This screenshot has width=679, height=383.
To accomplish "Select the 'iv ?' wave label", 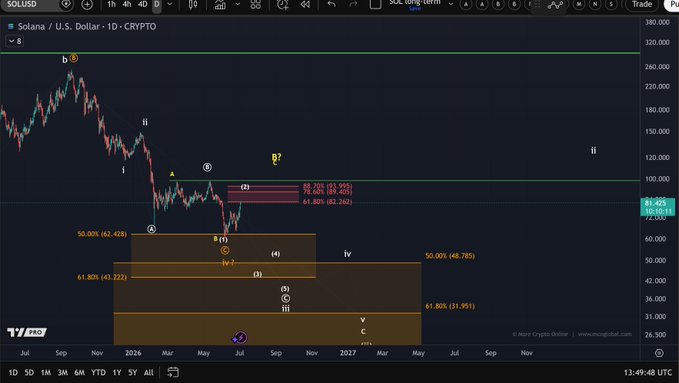I will coord(228,263).
